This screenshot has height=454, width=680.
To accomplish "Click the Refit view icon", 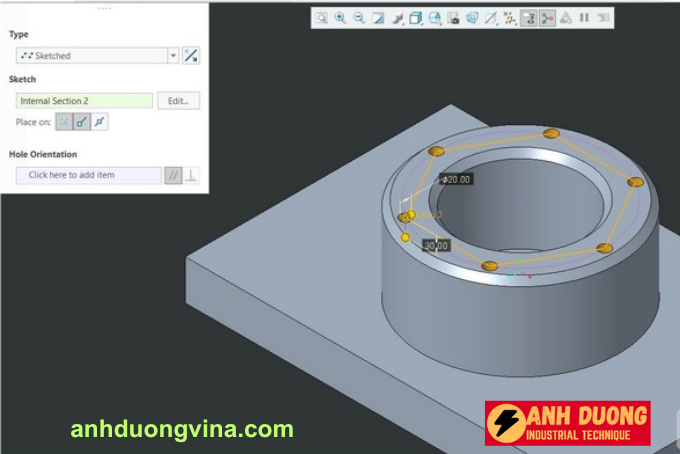I will click(322, 18).
